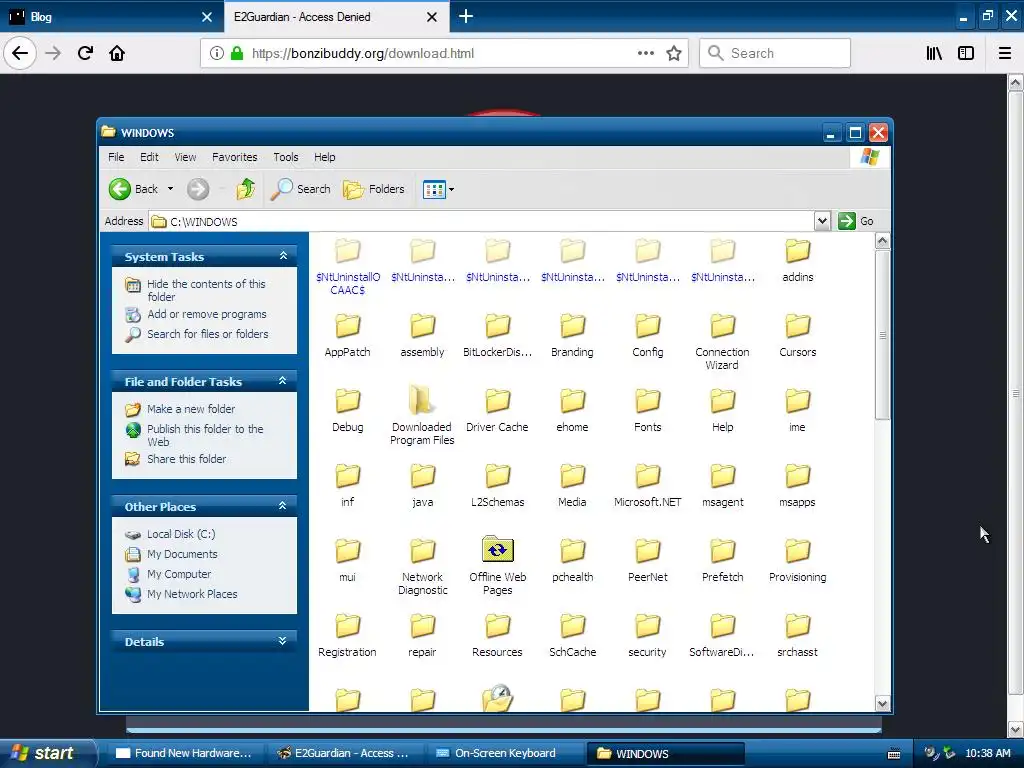
Task: Select the Prefetch folder icon
Action: pos(722,551)
